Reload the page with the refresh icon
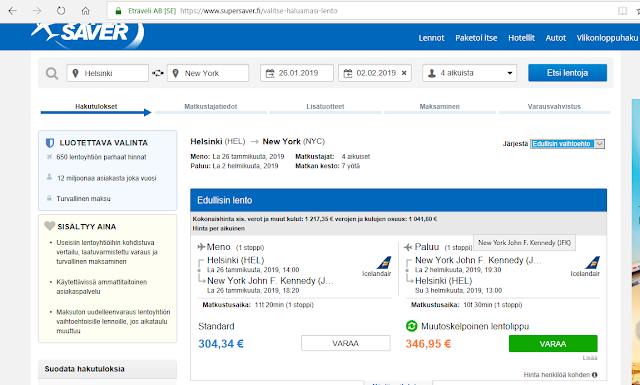Image resolution: width=640 pixels, height=385 pixels. click(61, 11)
